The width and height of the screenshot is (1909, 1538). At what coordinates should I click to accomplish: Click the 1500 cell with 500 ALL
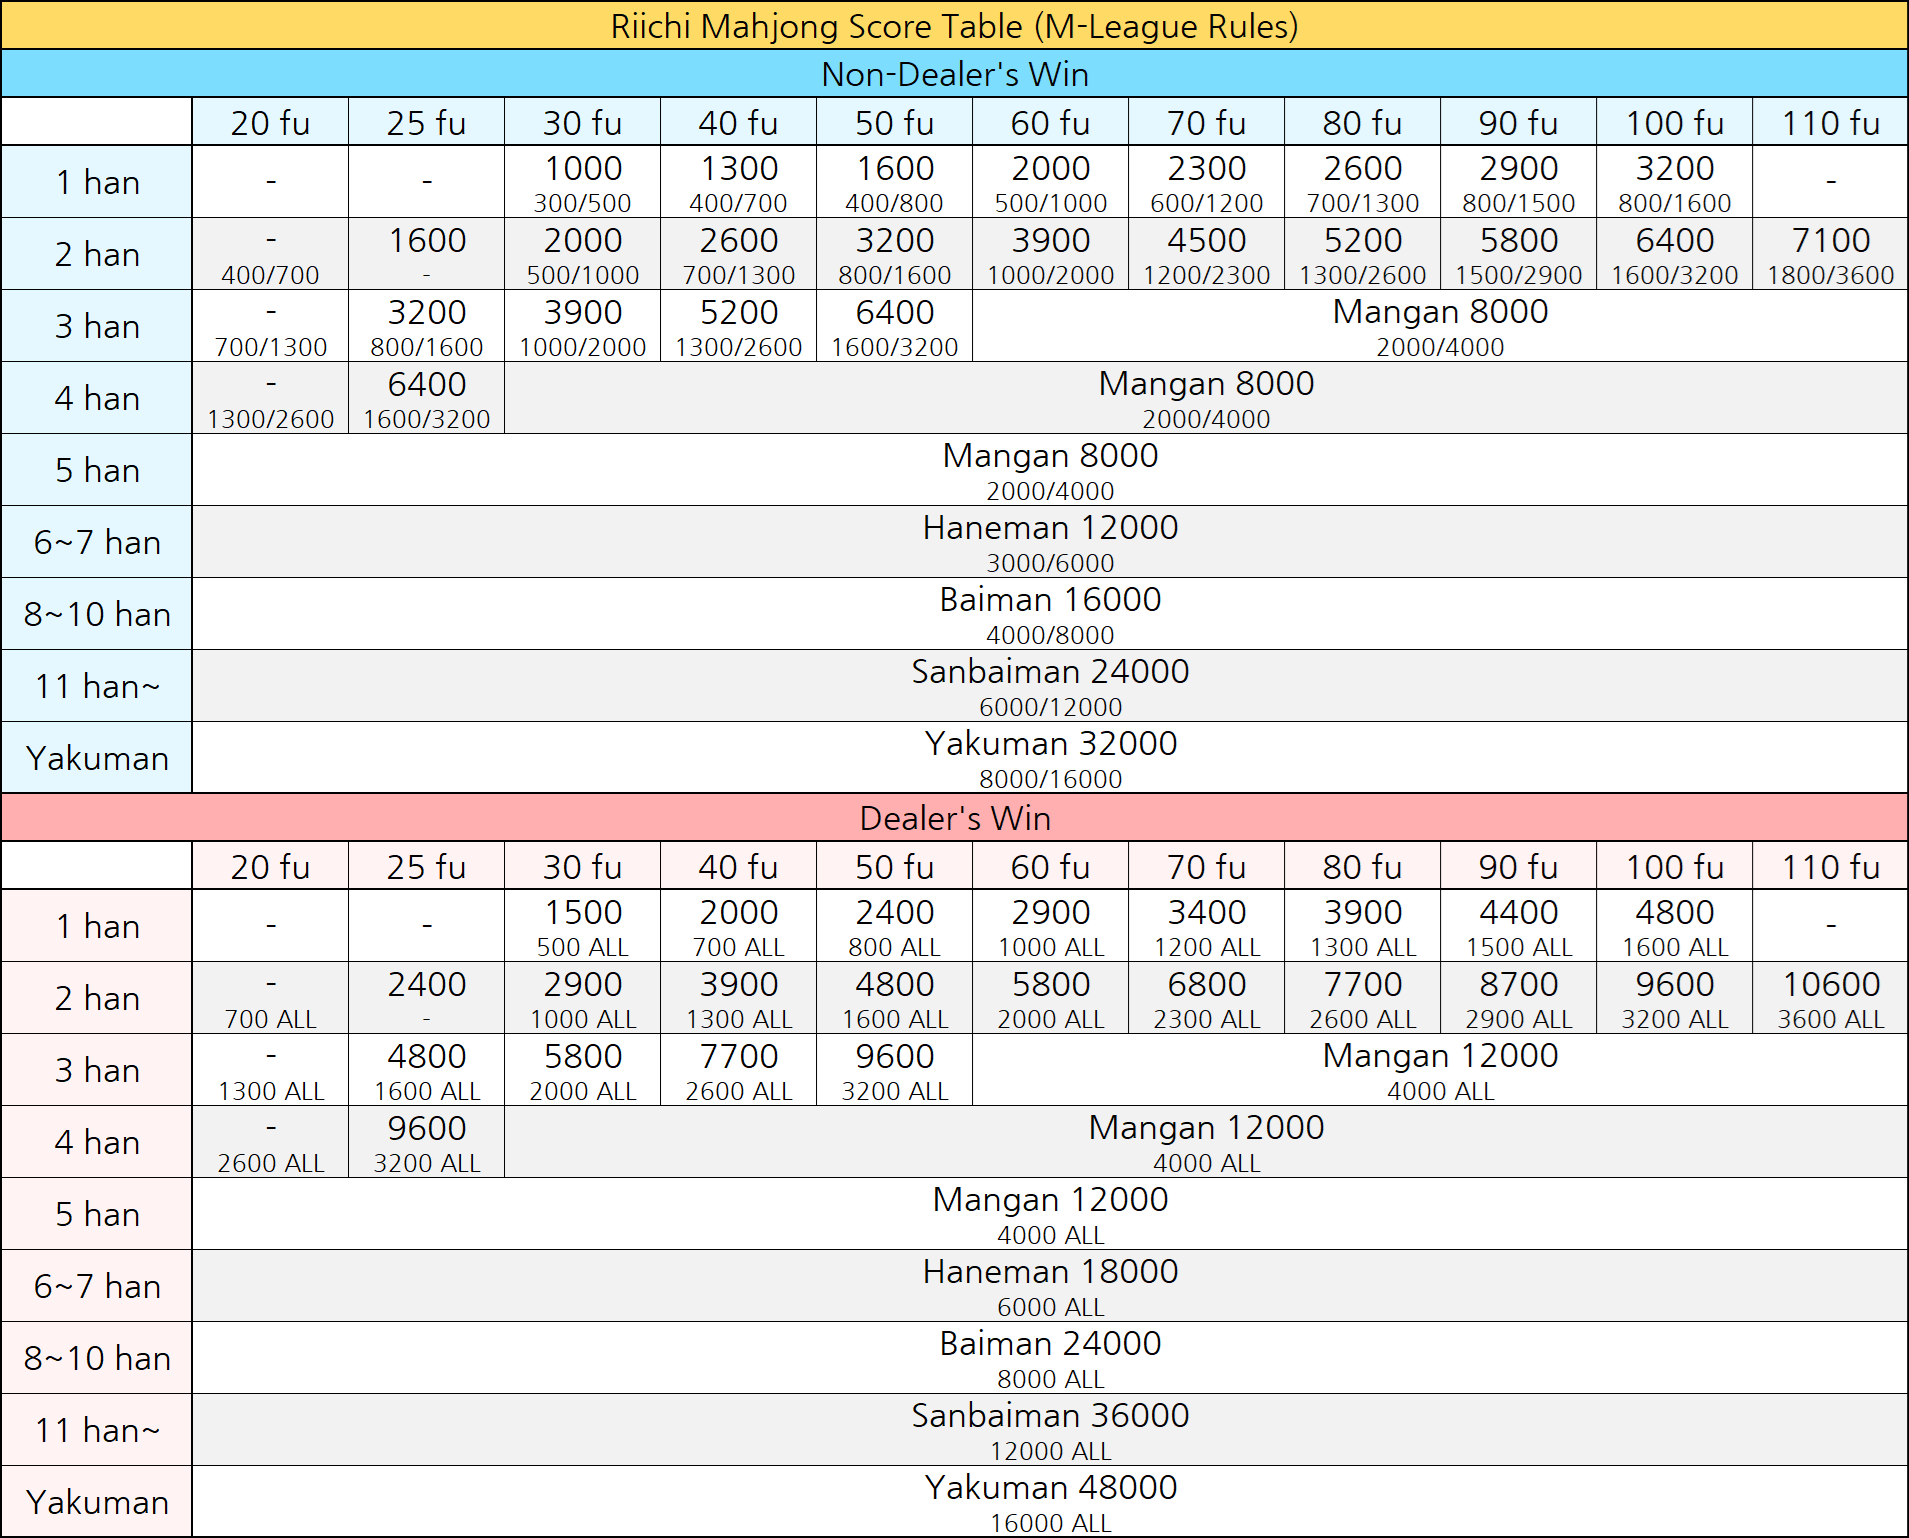[x=582, y=926]
